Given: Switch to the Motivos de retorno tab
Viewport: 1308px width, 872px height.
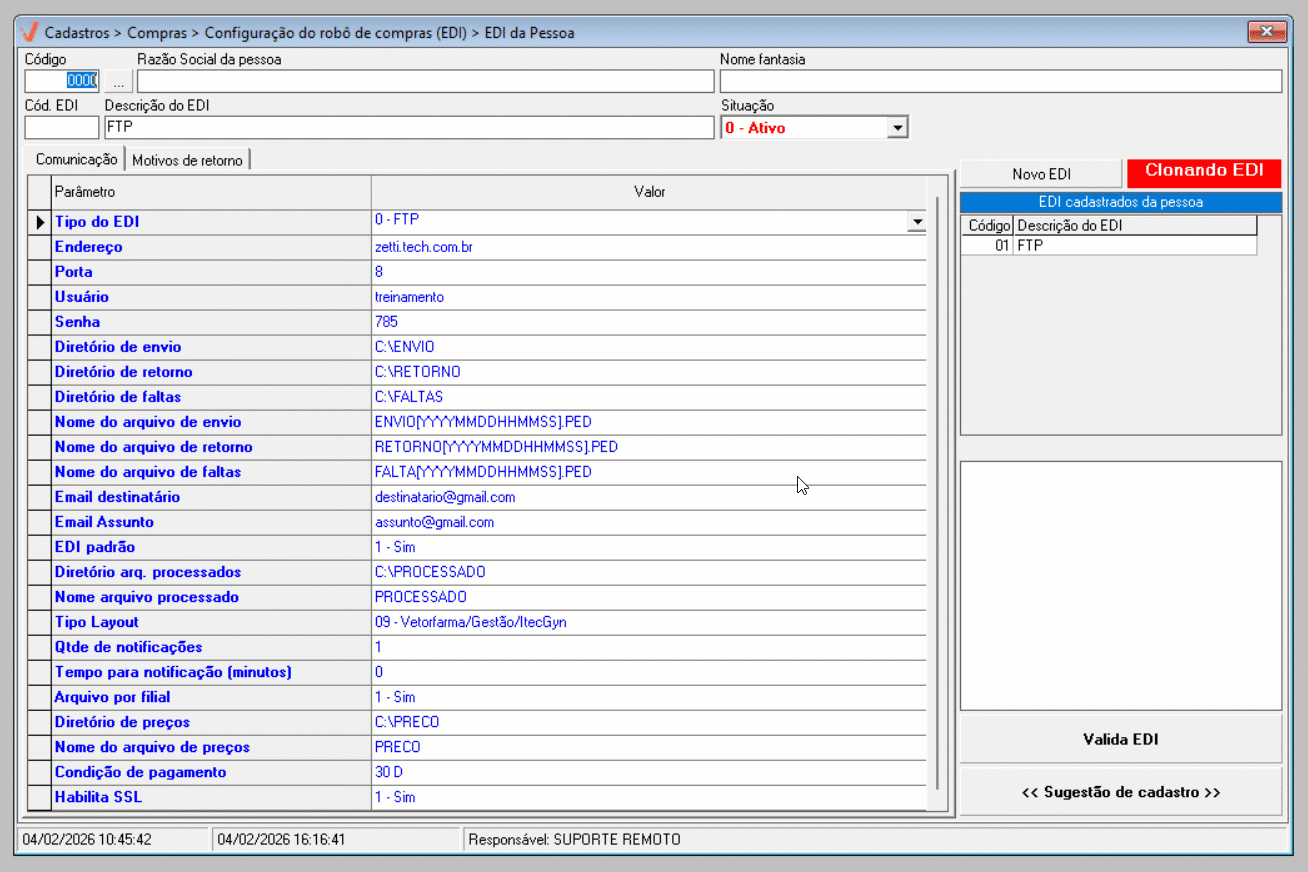Looking at the screenshot, I should click(187, 160).
